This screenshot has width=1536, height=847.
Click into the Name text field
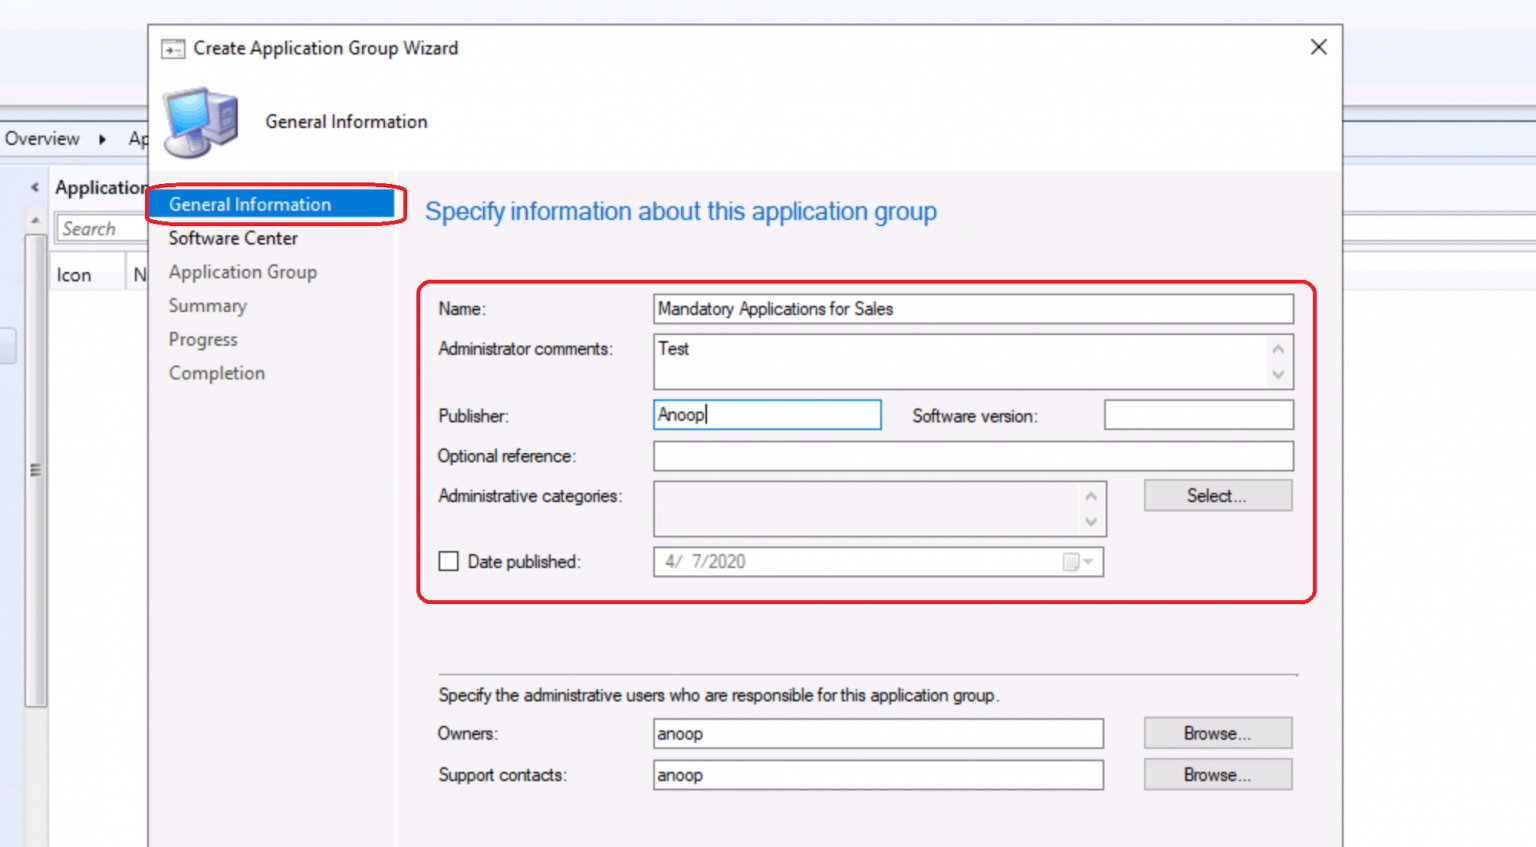(972, 309)
